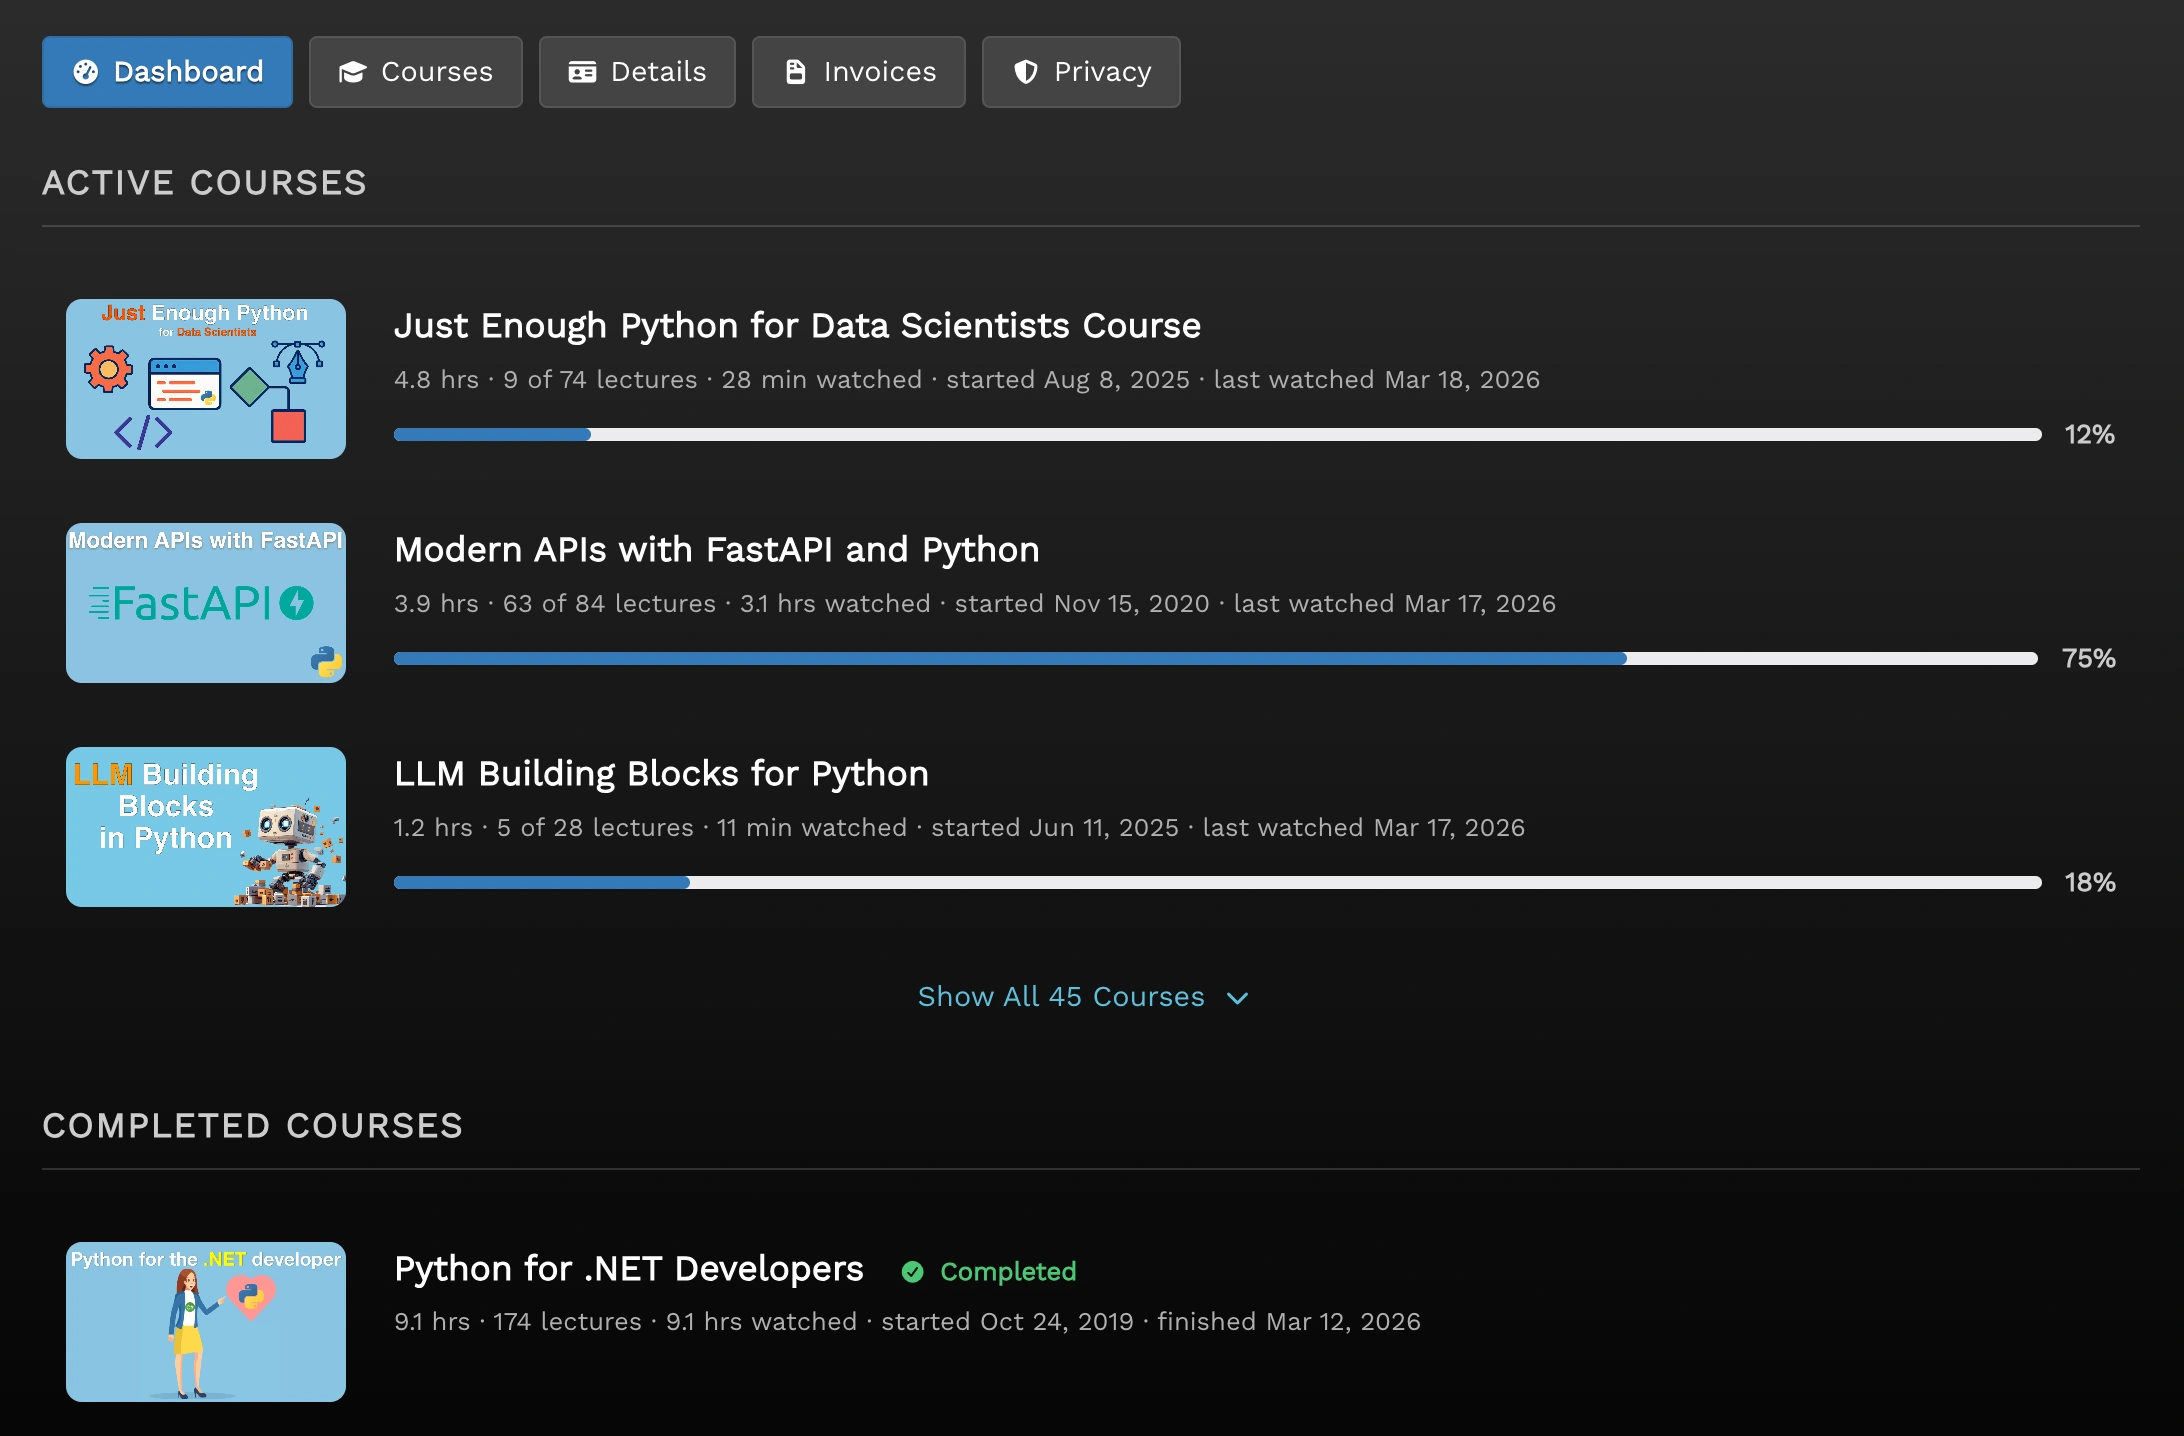Open the Privacy tab
Image resolution: width=2184 pixels, height=1436 pixels.
tap(1081, 71)
